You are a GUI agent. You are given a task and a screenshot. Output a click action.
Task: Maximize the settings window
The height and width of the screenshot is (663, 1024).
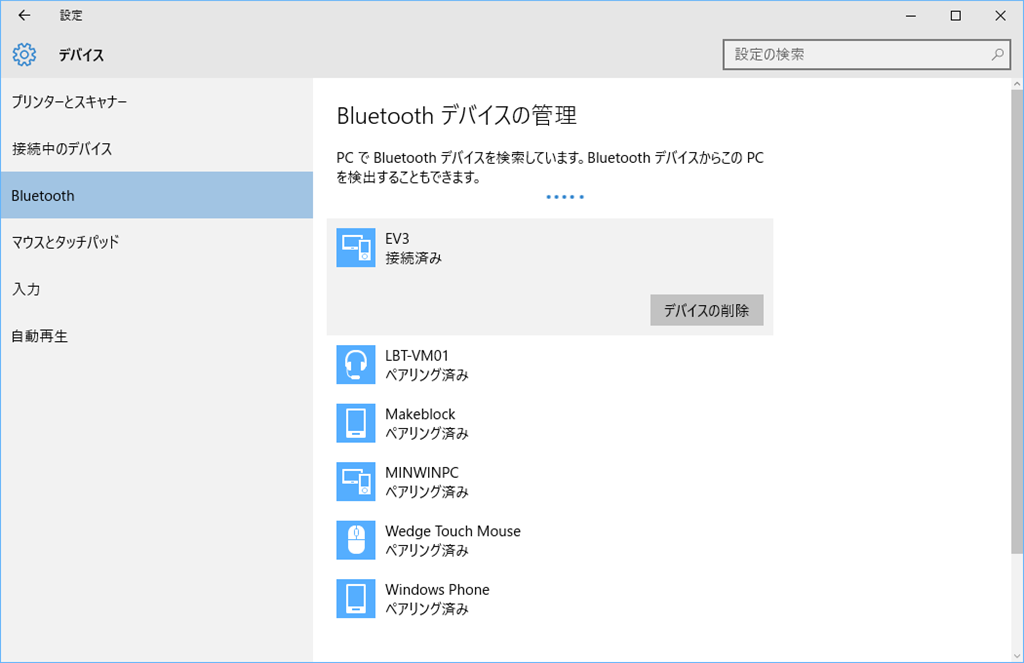[x=955, y=15]
